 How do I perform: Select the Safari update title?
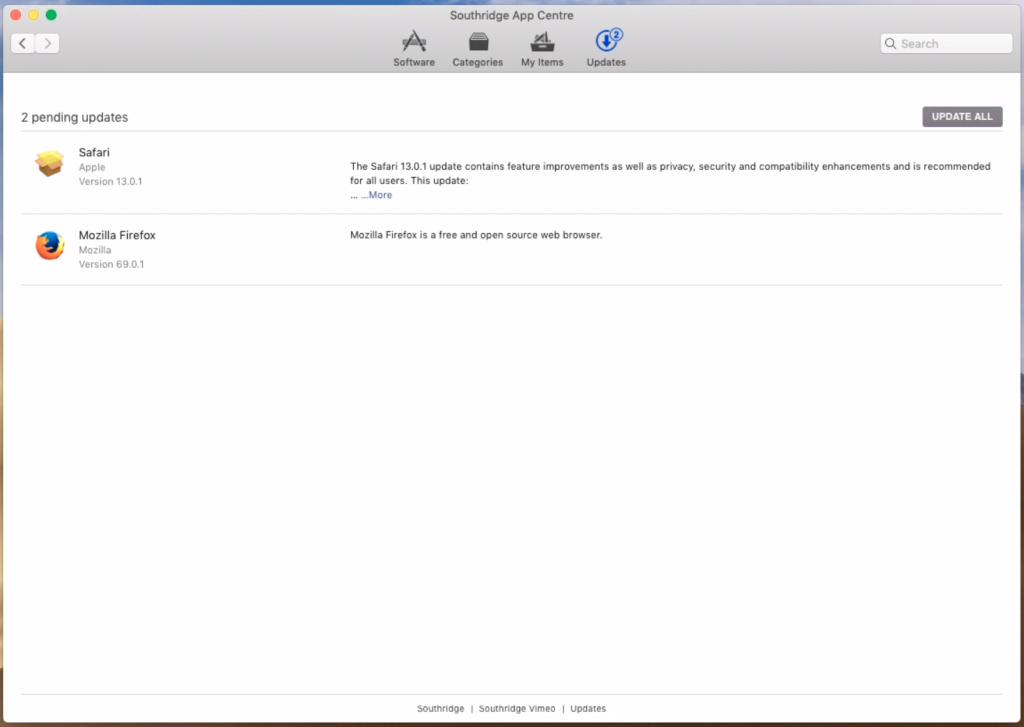pyautogui.click(x=94, y=152)
